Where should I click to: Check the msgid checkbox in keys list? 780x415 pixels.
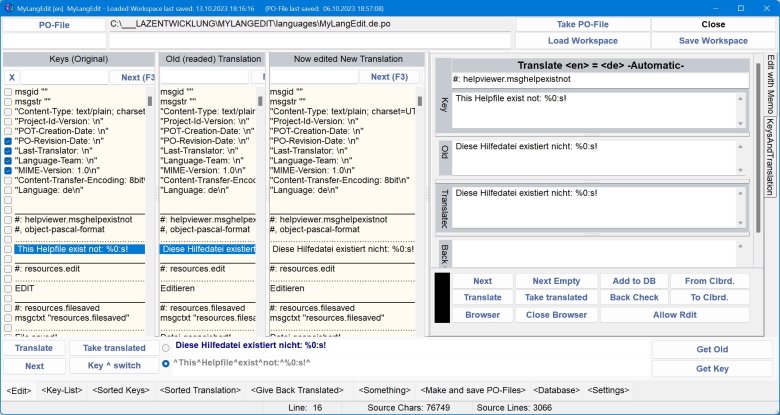pos(8,92)
